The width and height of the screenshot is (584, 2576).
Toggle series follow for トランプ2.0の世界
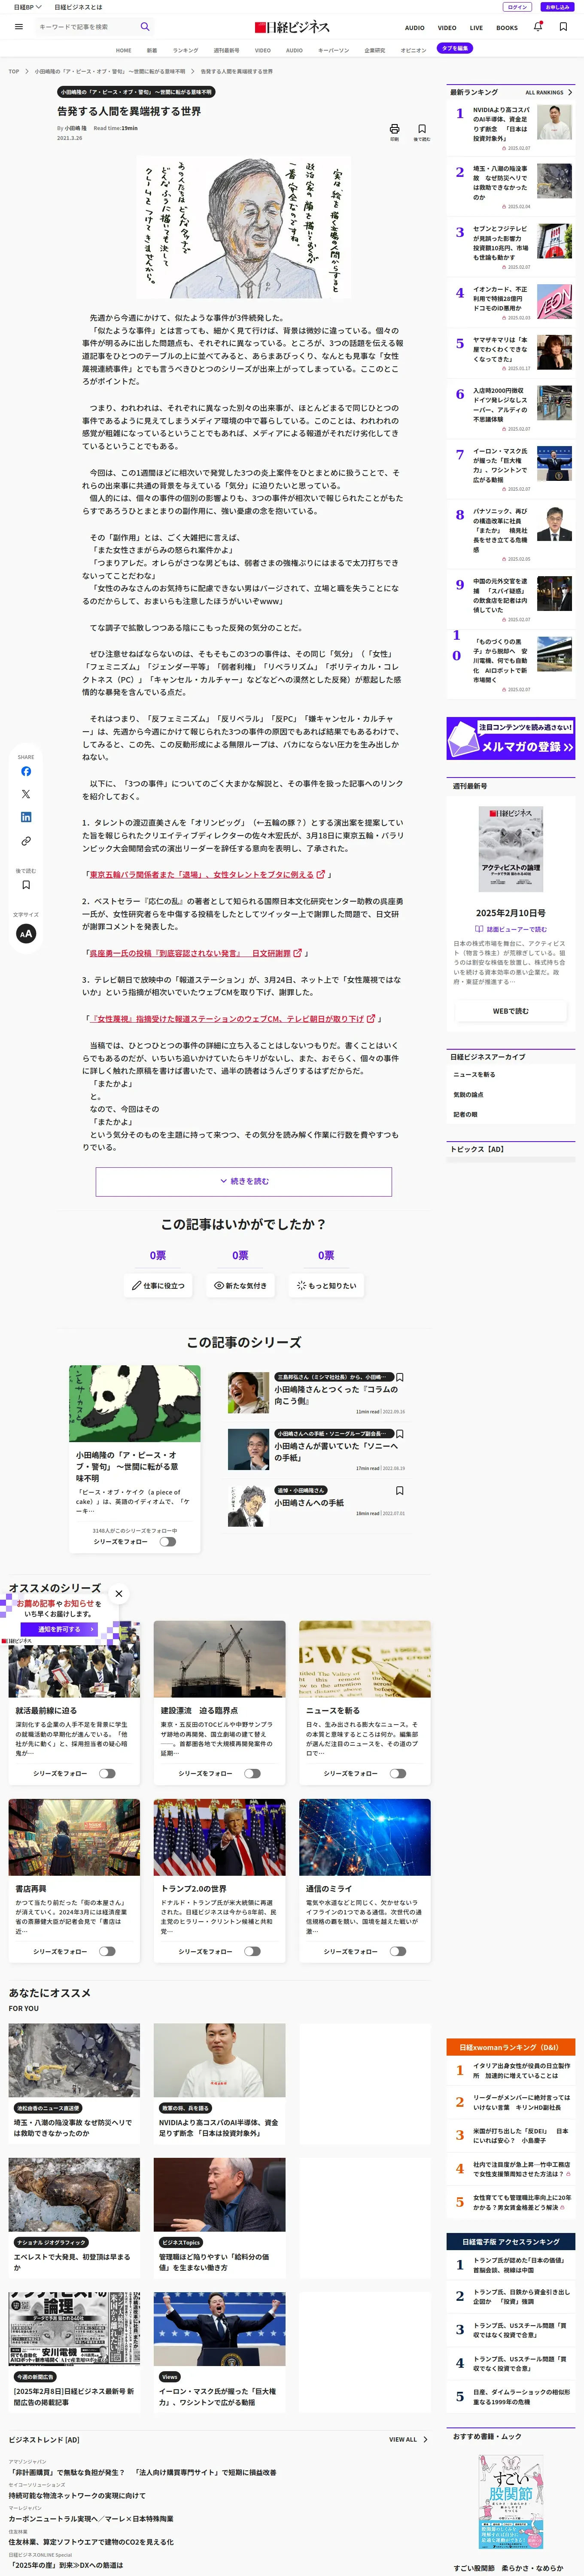pos(252,1951)
